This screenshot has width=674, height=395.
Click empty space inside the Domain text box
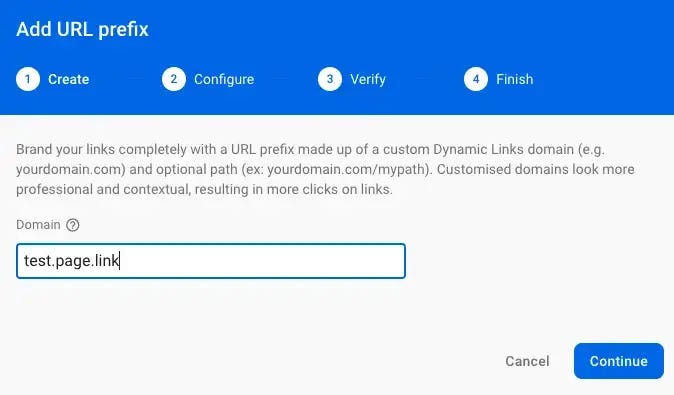pyautogui.click(x=262, y=261)
